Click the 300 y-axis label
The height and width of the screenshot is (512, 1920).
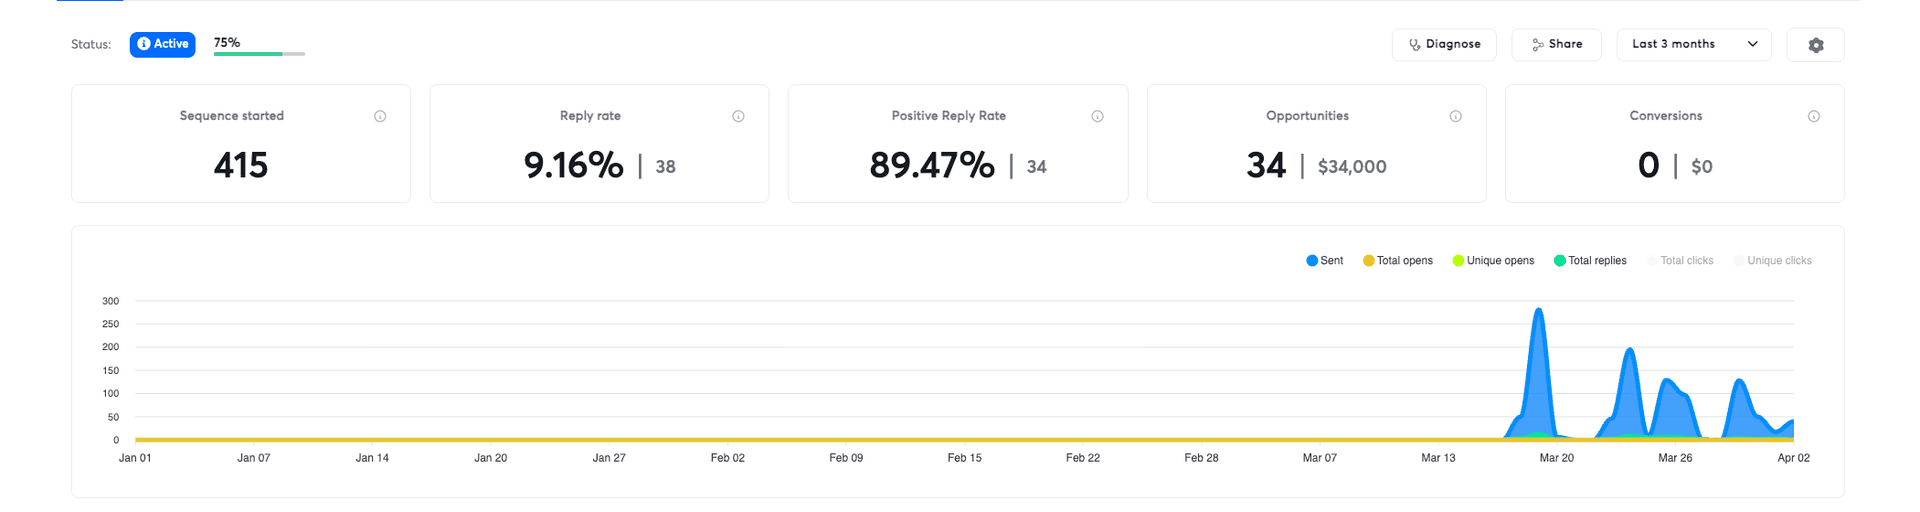[x=110, y=301]
